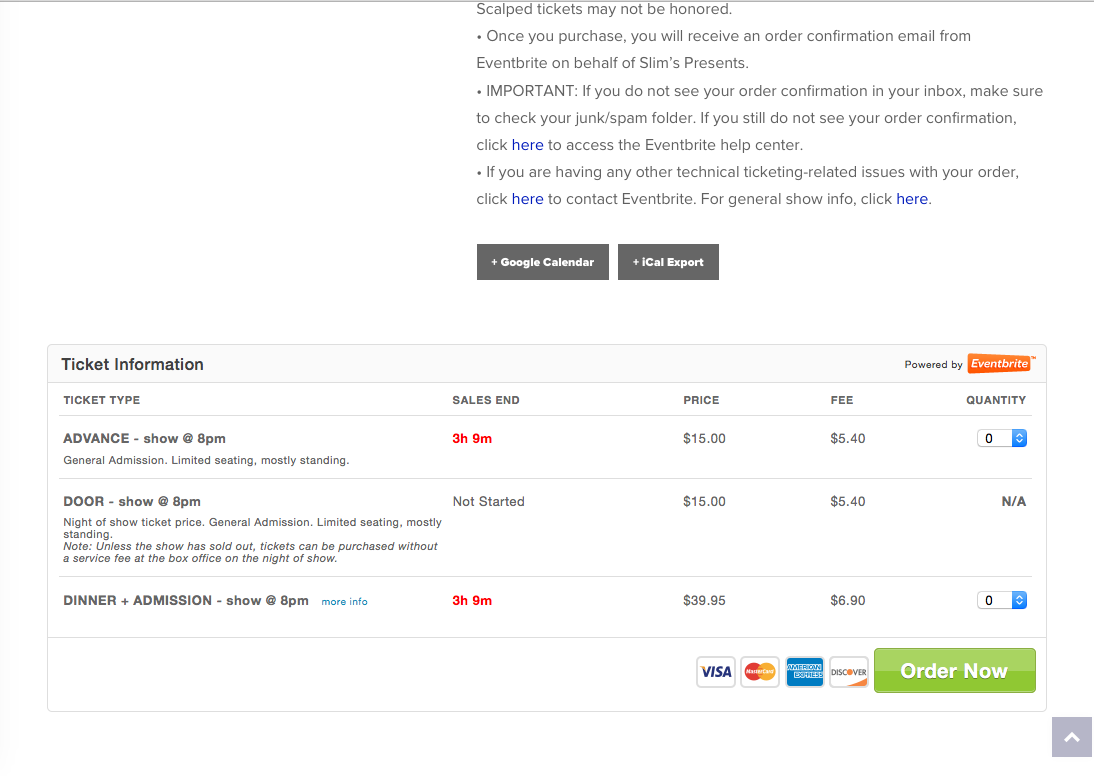This screenshot has width=1094, height=776.
Task: Follow 'here' link to Eventbrite help center
Action: click(527, 145)
